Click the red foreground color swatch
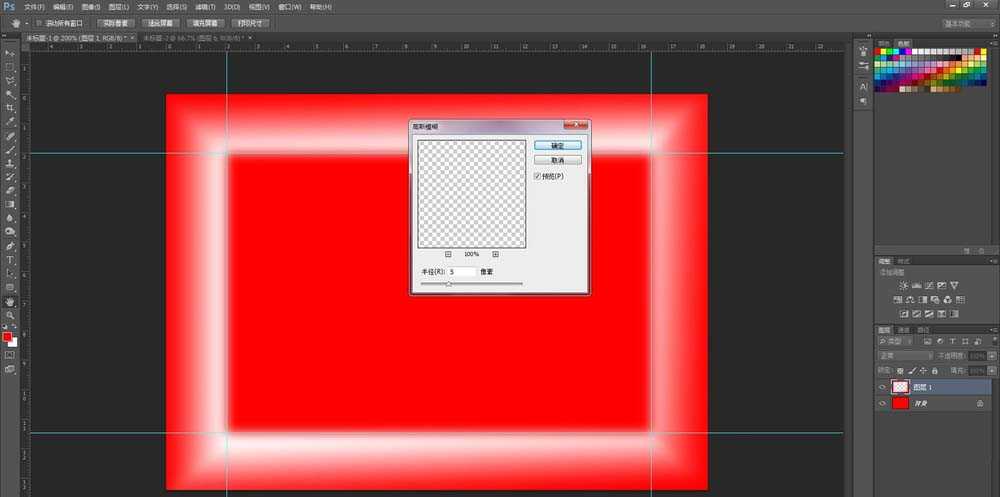Image resolution: width=1000 pixels, height=497 pixels. point(8,337)
